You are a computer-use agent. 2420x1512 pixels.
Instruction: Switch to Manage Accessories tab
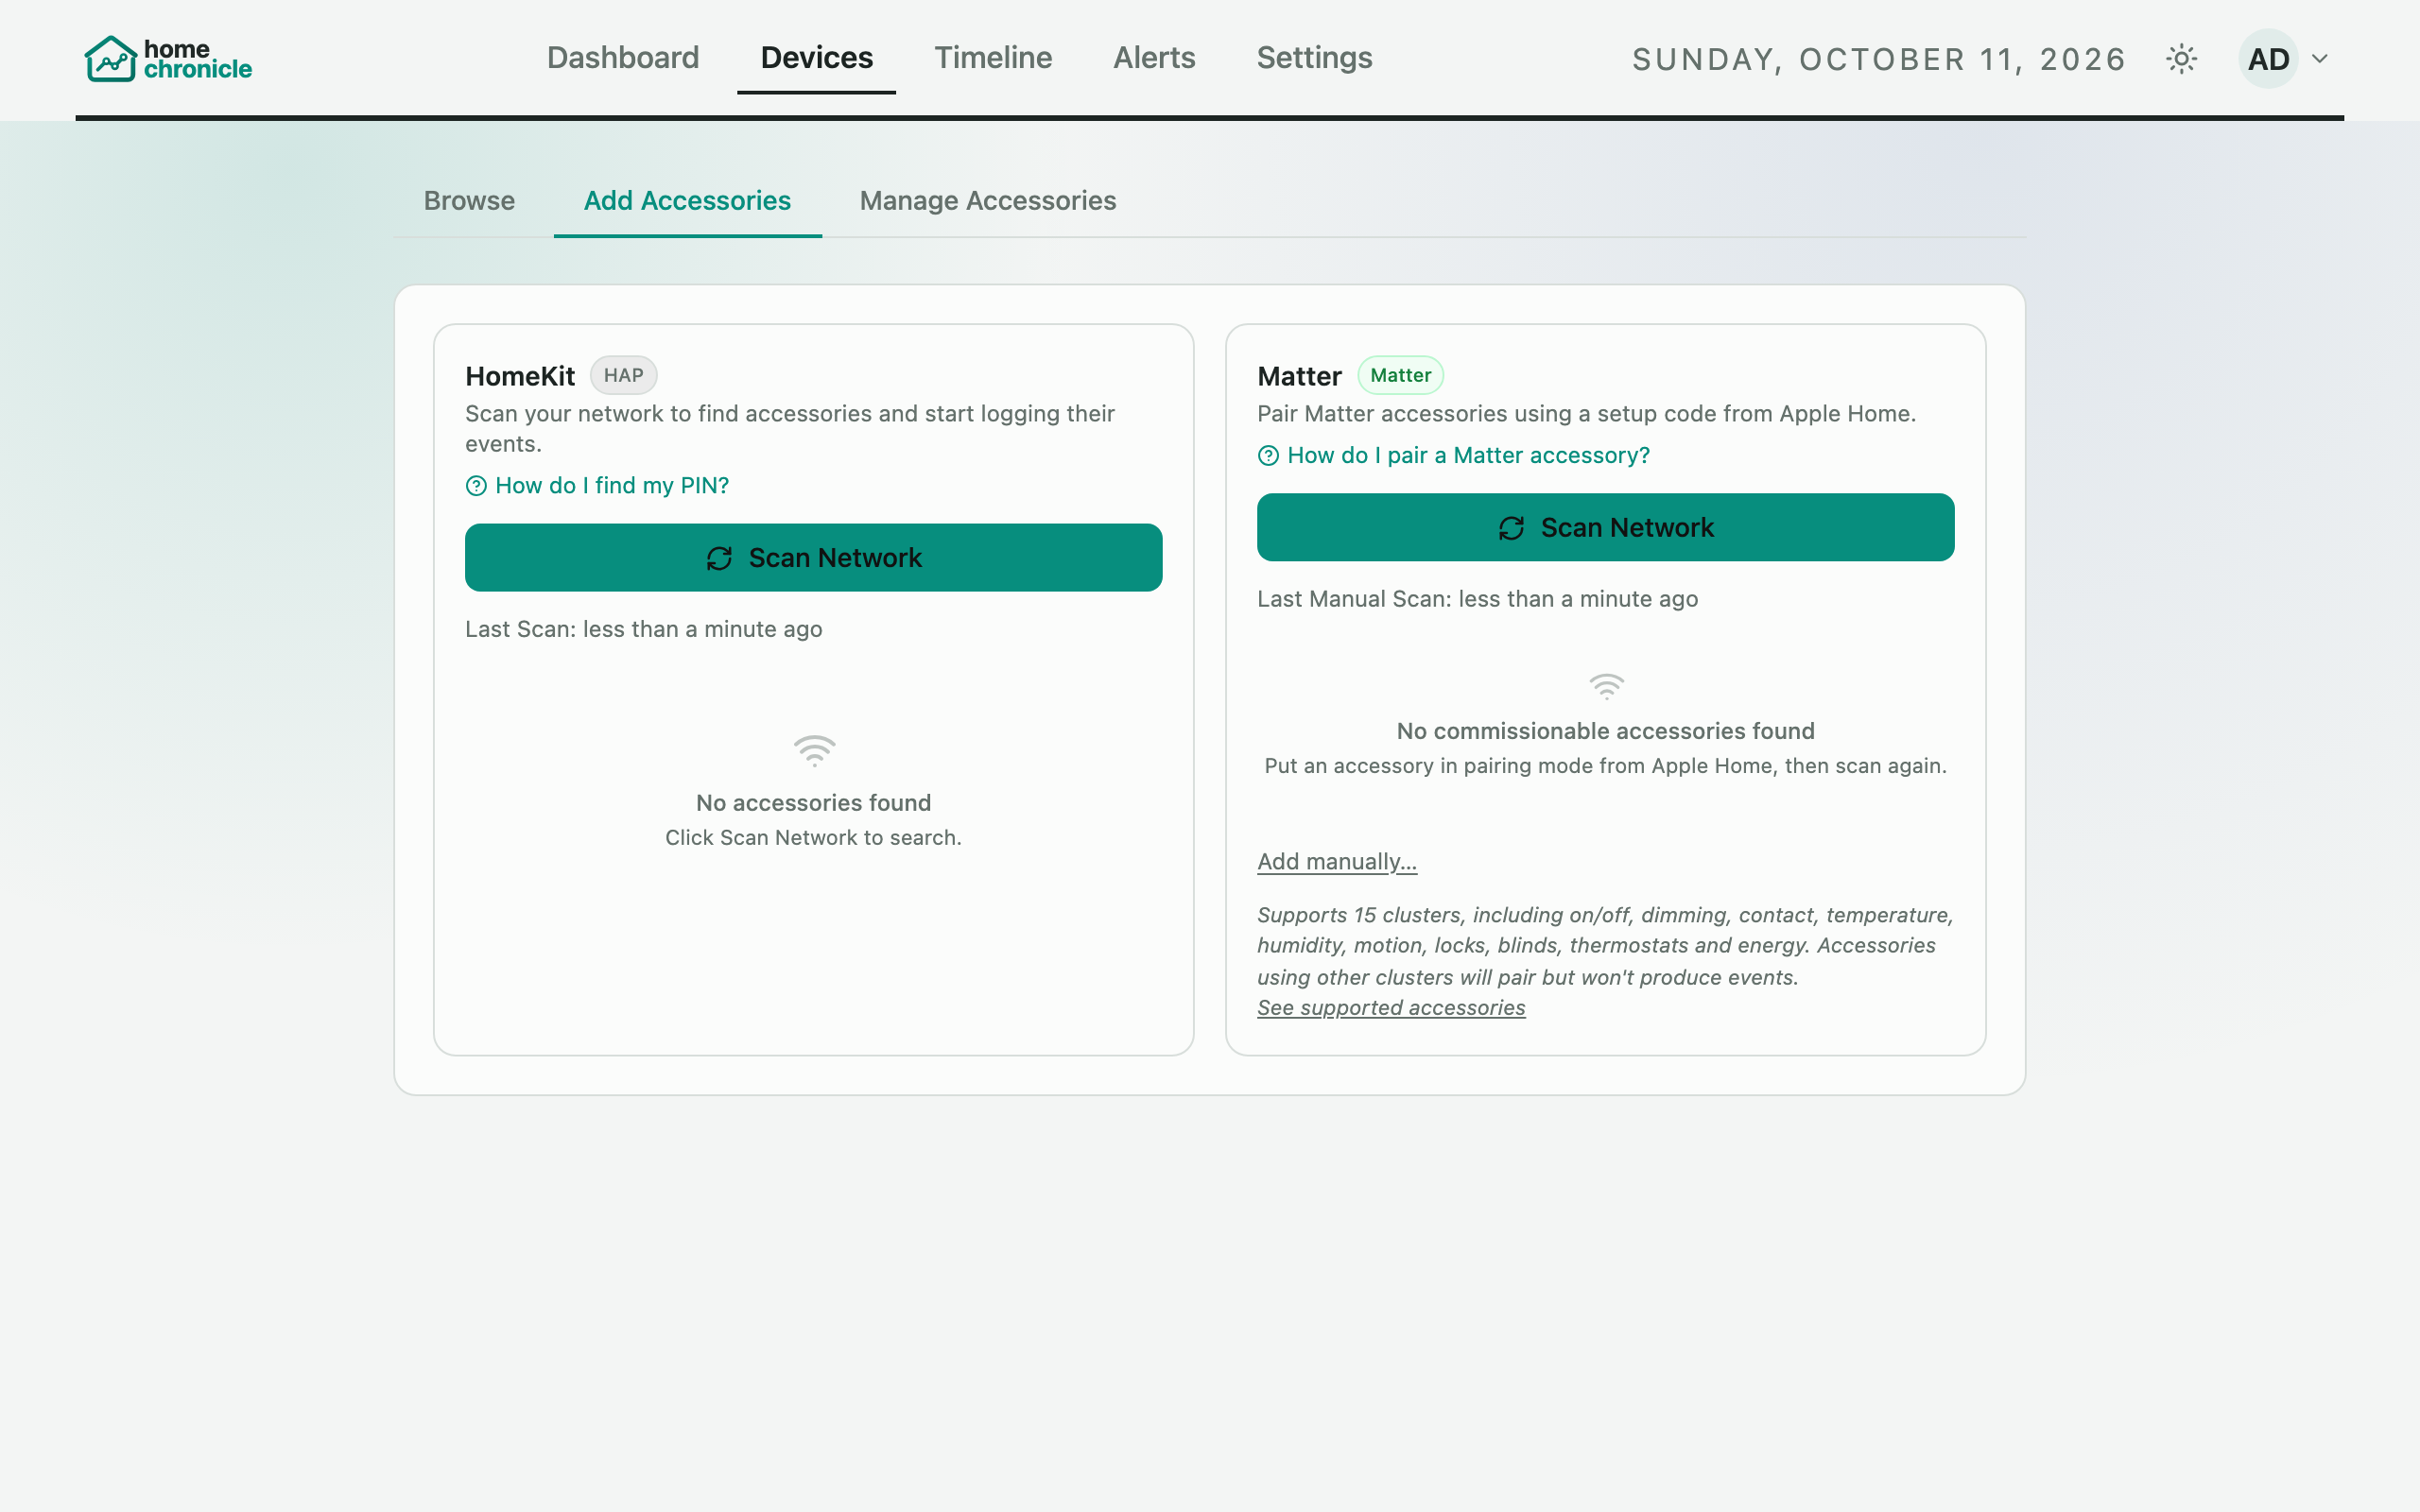(x=988, y=201)
